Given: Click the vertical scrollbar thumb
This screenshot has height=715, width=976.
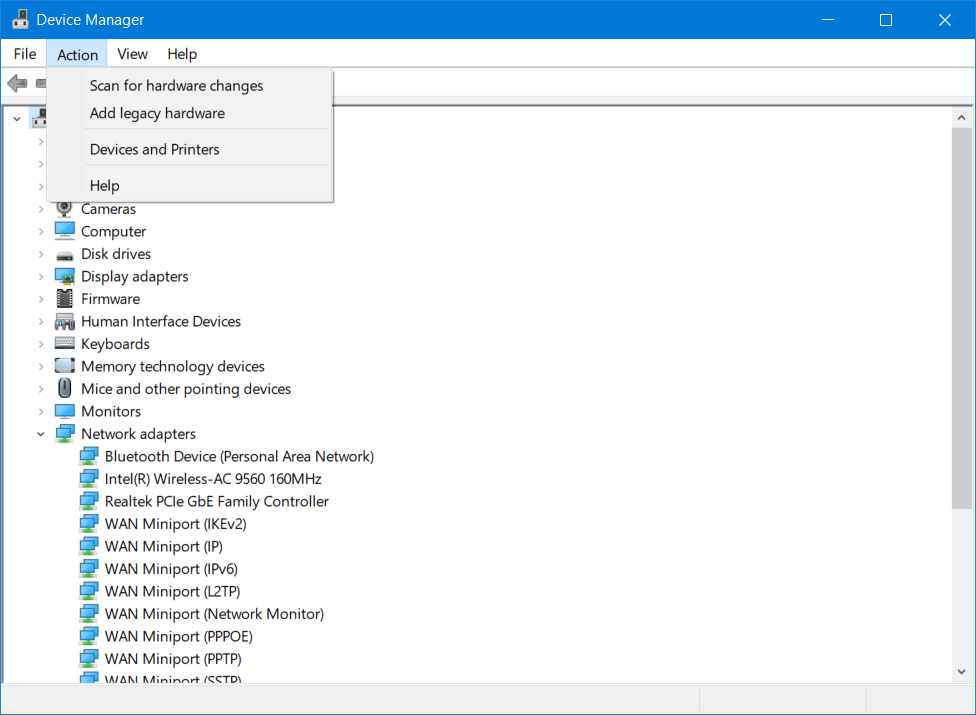Looking at the screenshot, I should pyautogui.click(x=961, y=319).
